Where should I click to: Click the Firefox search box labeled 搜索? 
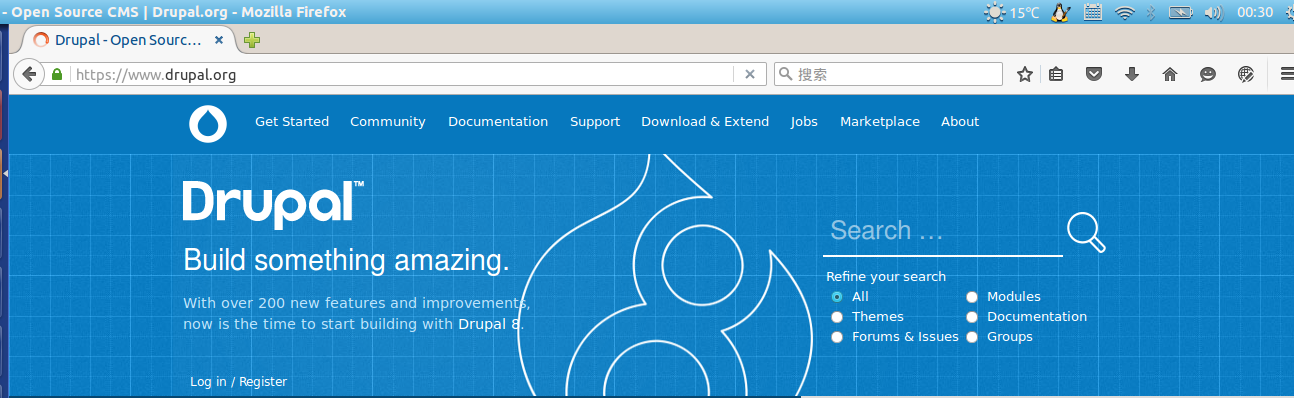pyautogui.click(x=888, y=74)
